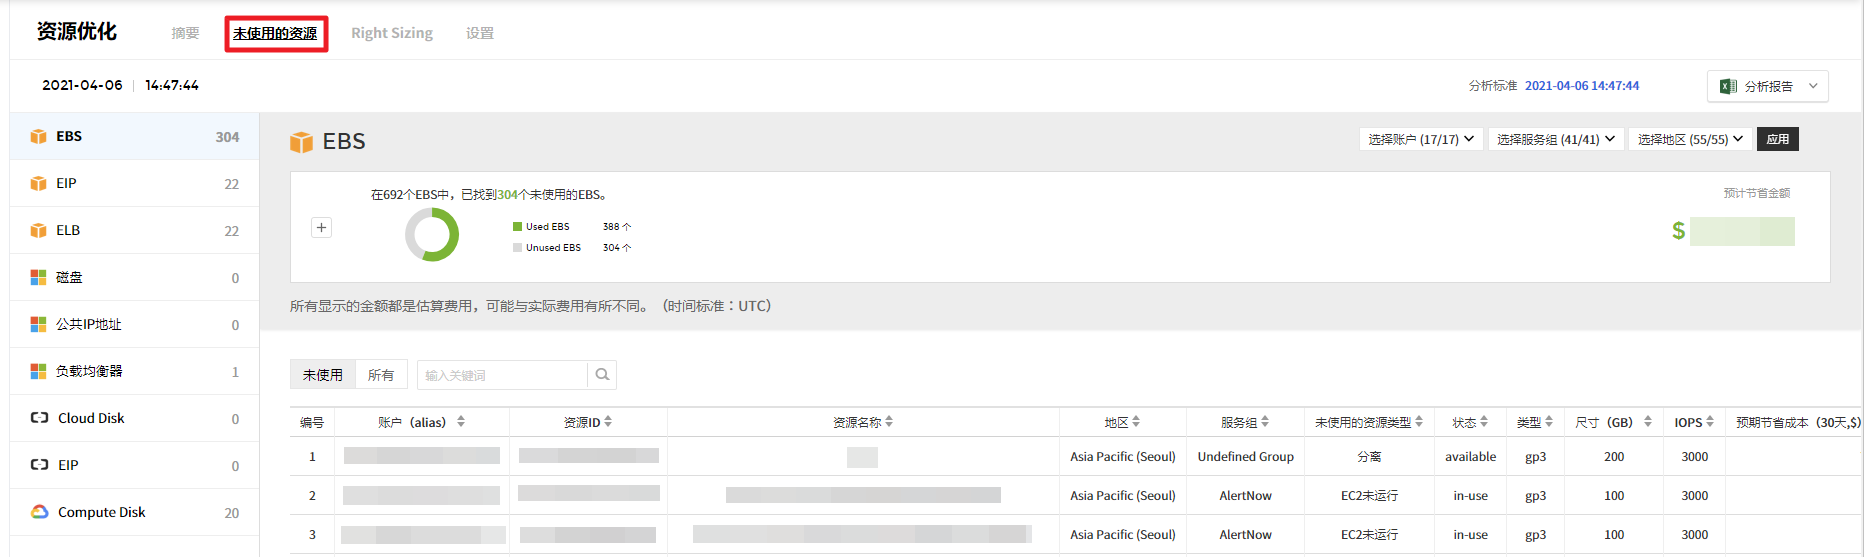Switch filter to 未使用 resources
1864x557 pixels.
322,375
